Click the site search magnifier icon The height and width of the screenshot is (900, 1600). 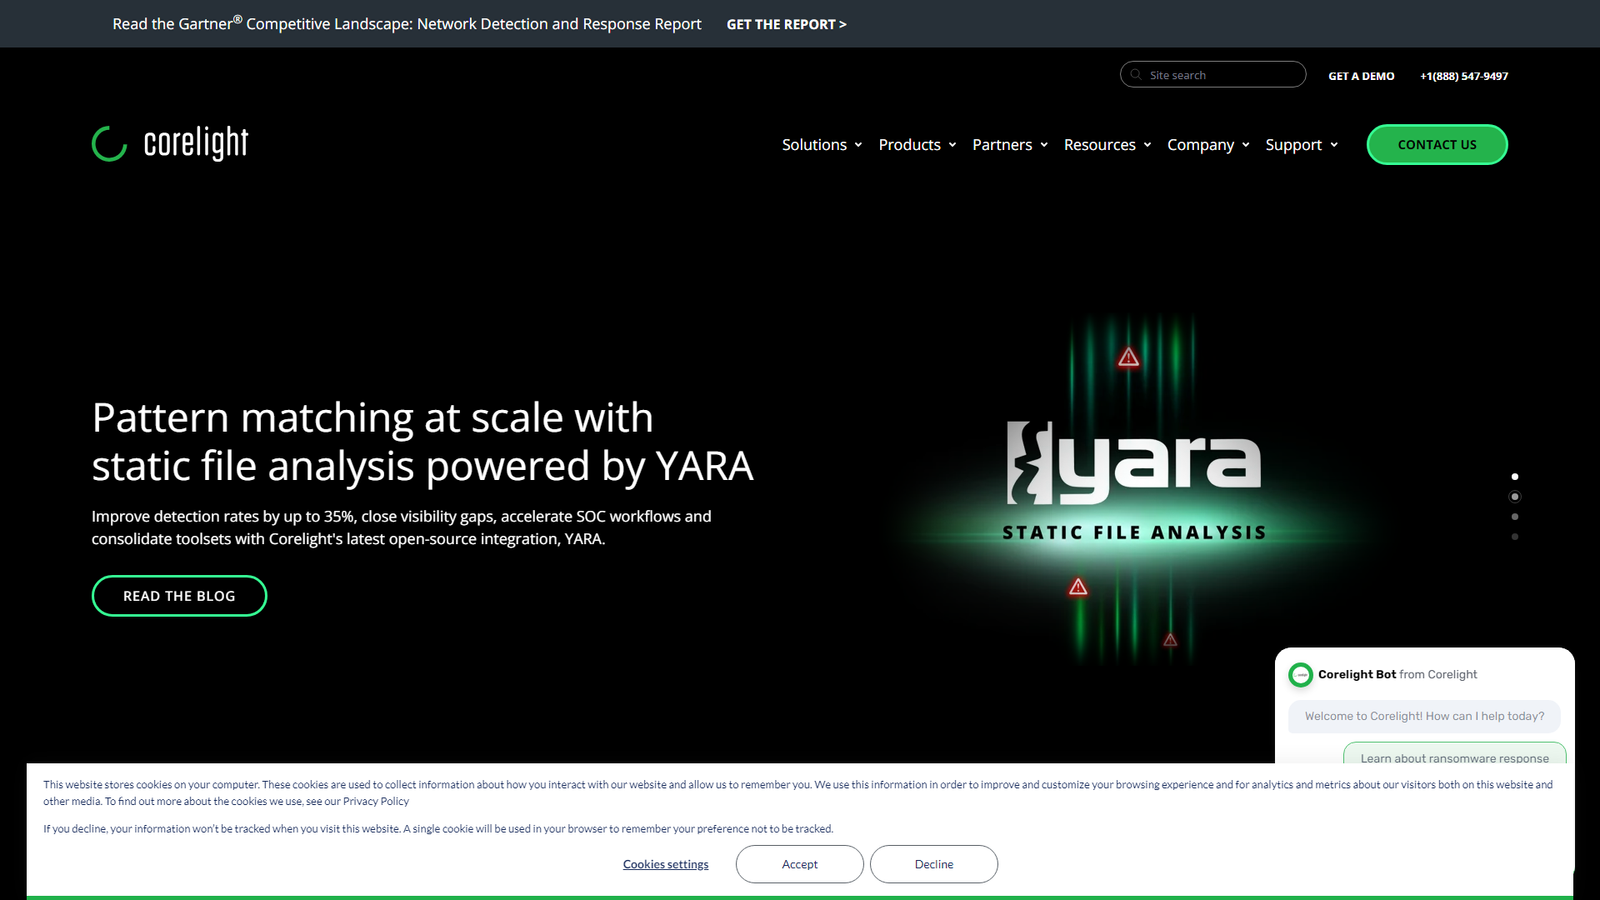pos(1136,75)
